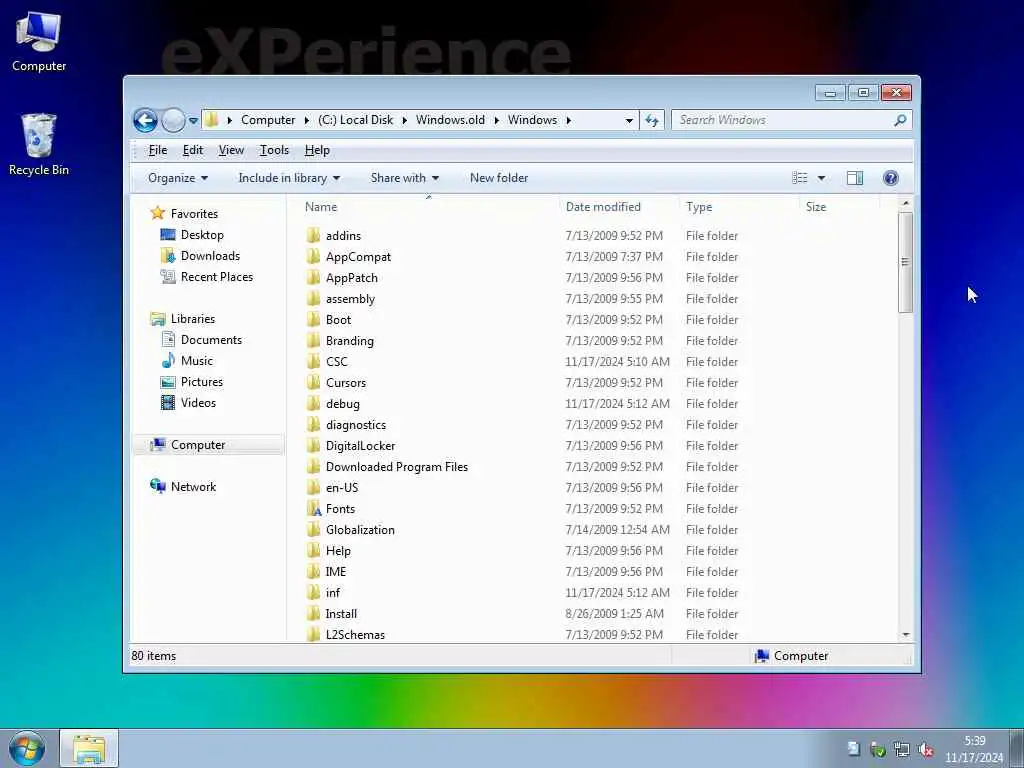
Task: Open Desktop in the Favorites list
Action: click(x=202, y=234)
